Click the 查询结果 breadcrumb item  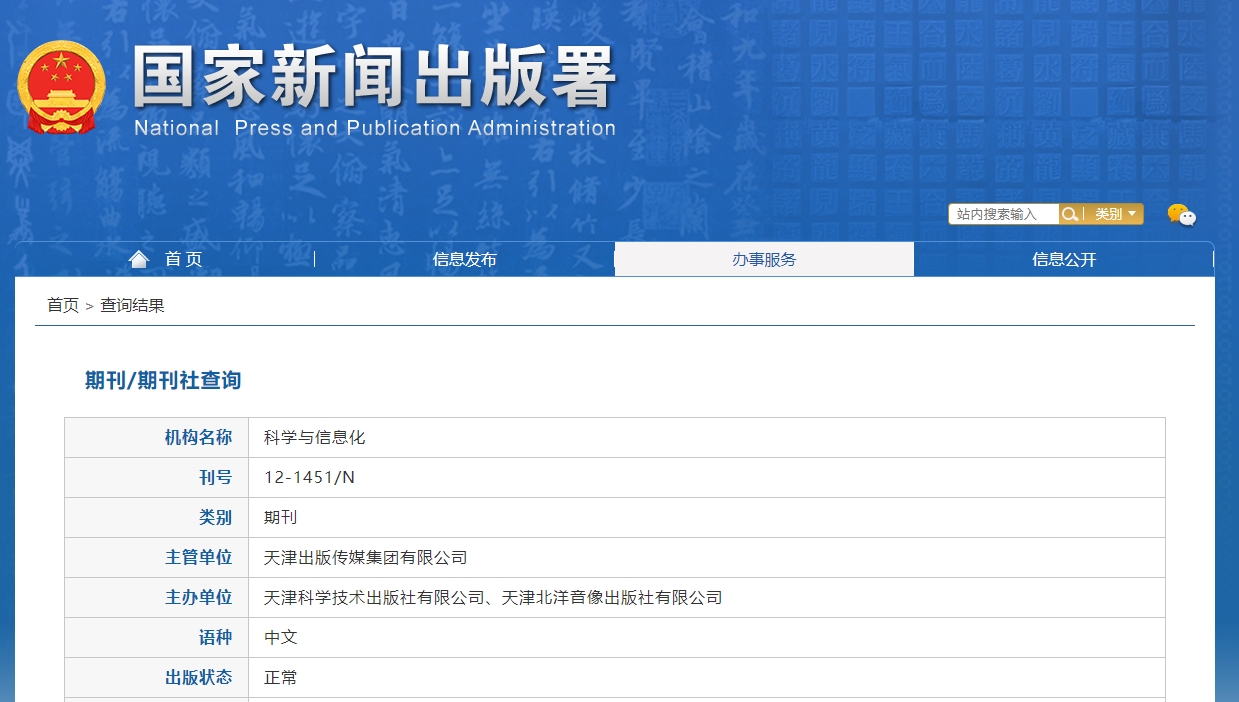(x=132, y=306)
